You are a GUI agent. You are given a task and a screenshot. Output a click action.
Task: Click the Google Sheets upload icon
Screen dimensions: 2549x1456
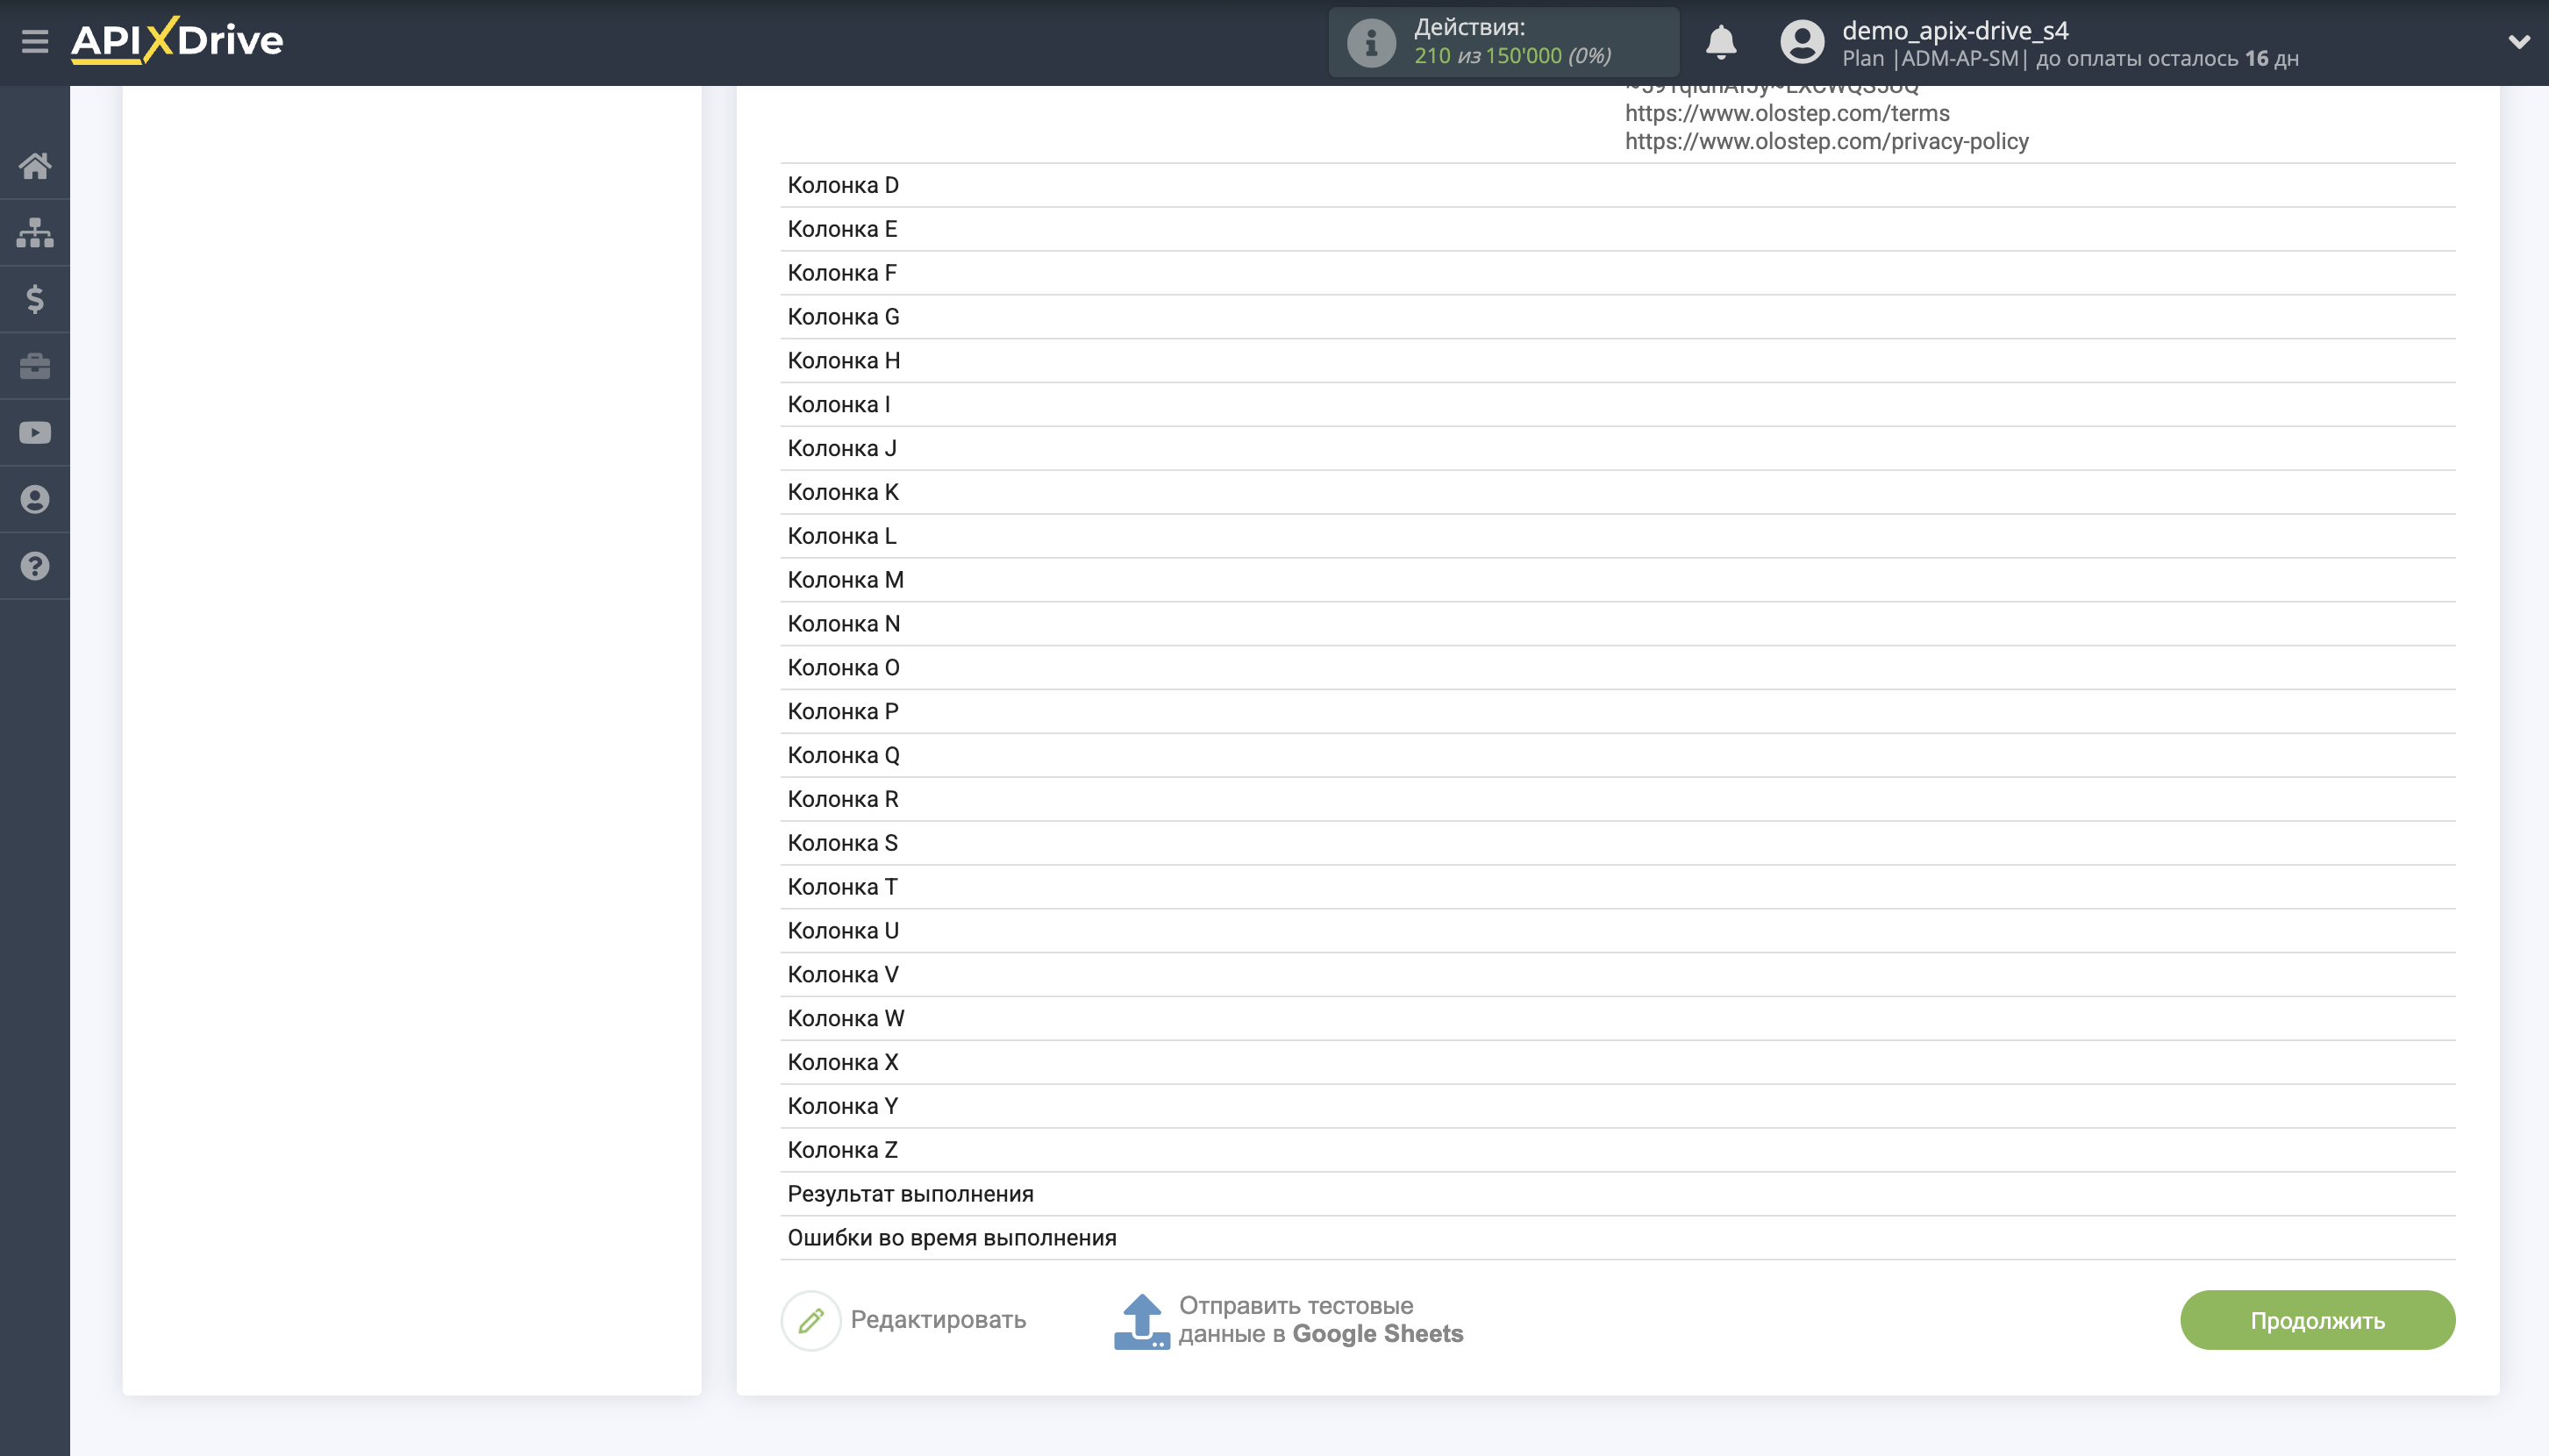(1143, 1319)
